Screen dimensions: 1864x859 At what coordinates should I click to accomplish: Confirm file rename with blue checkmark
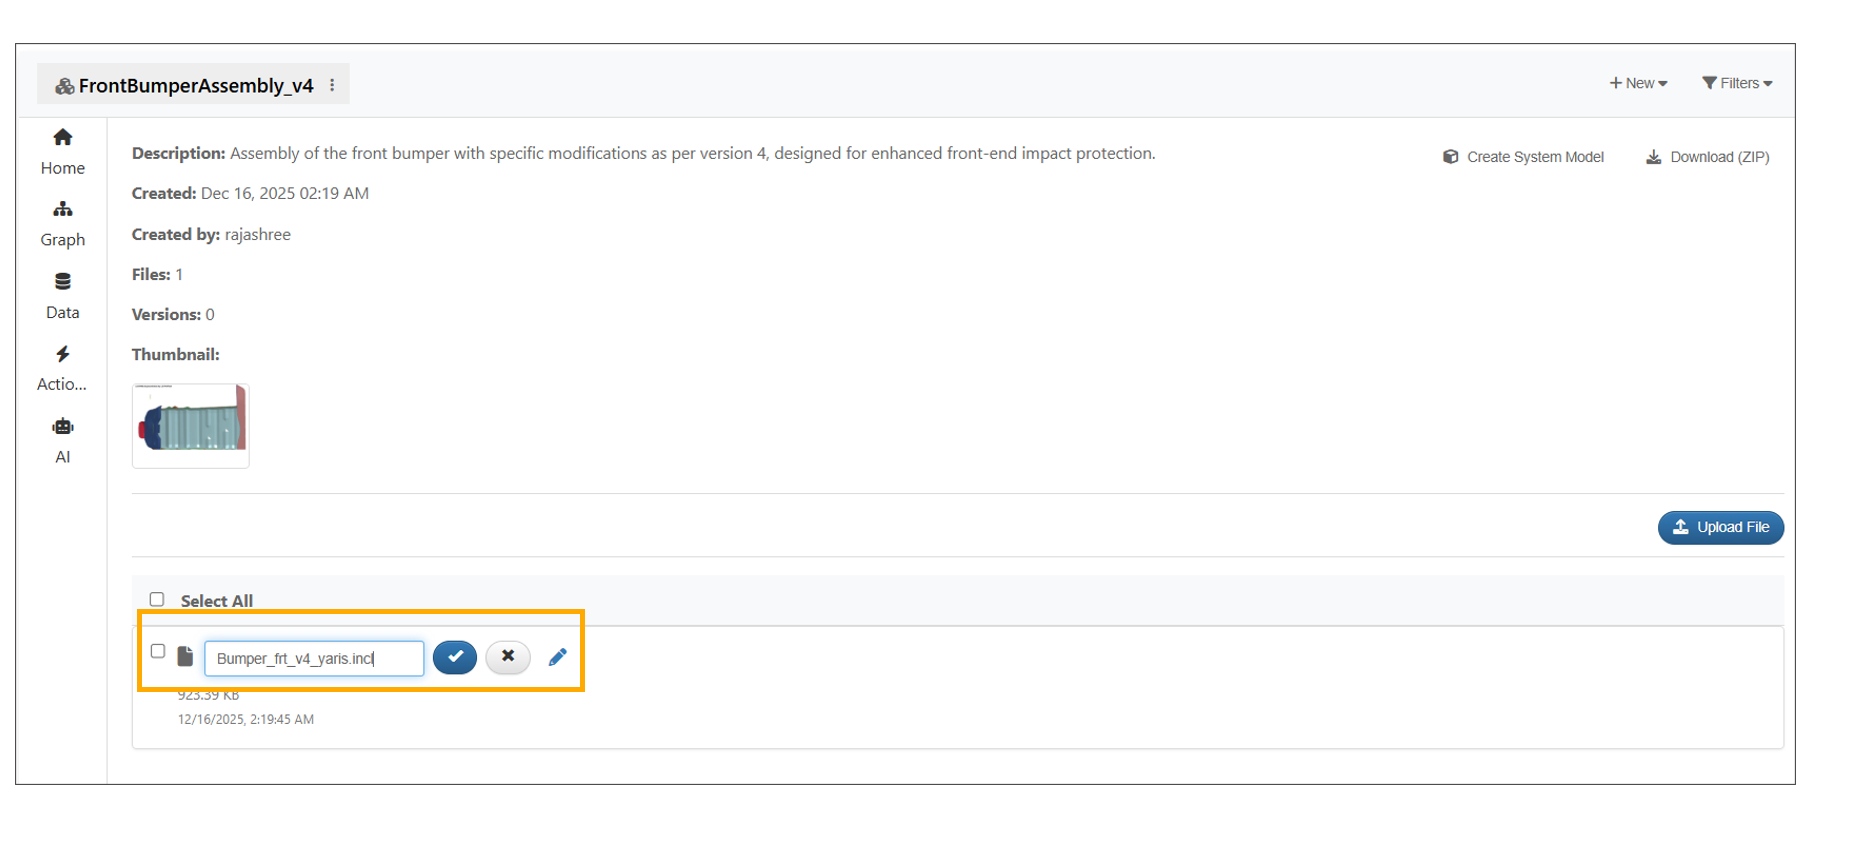coord(455,657)
